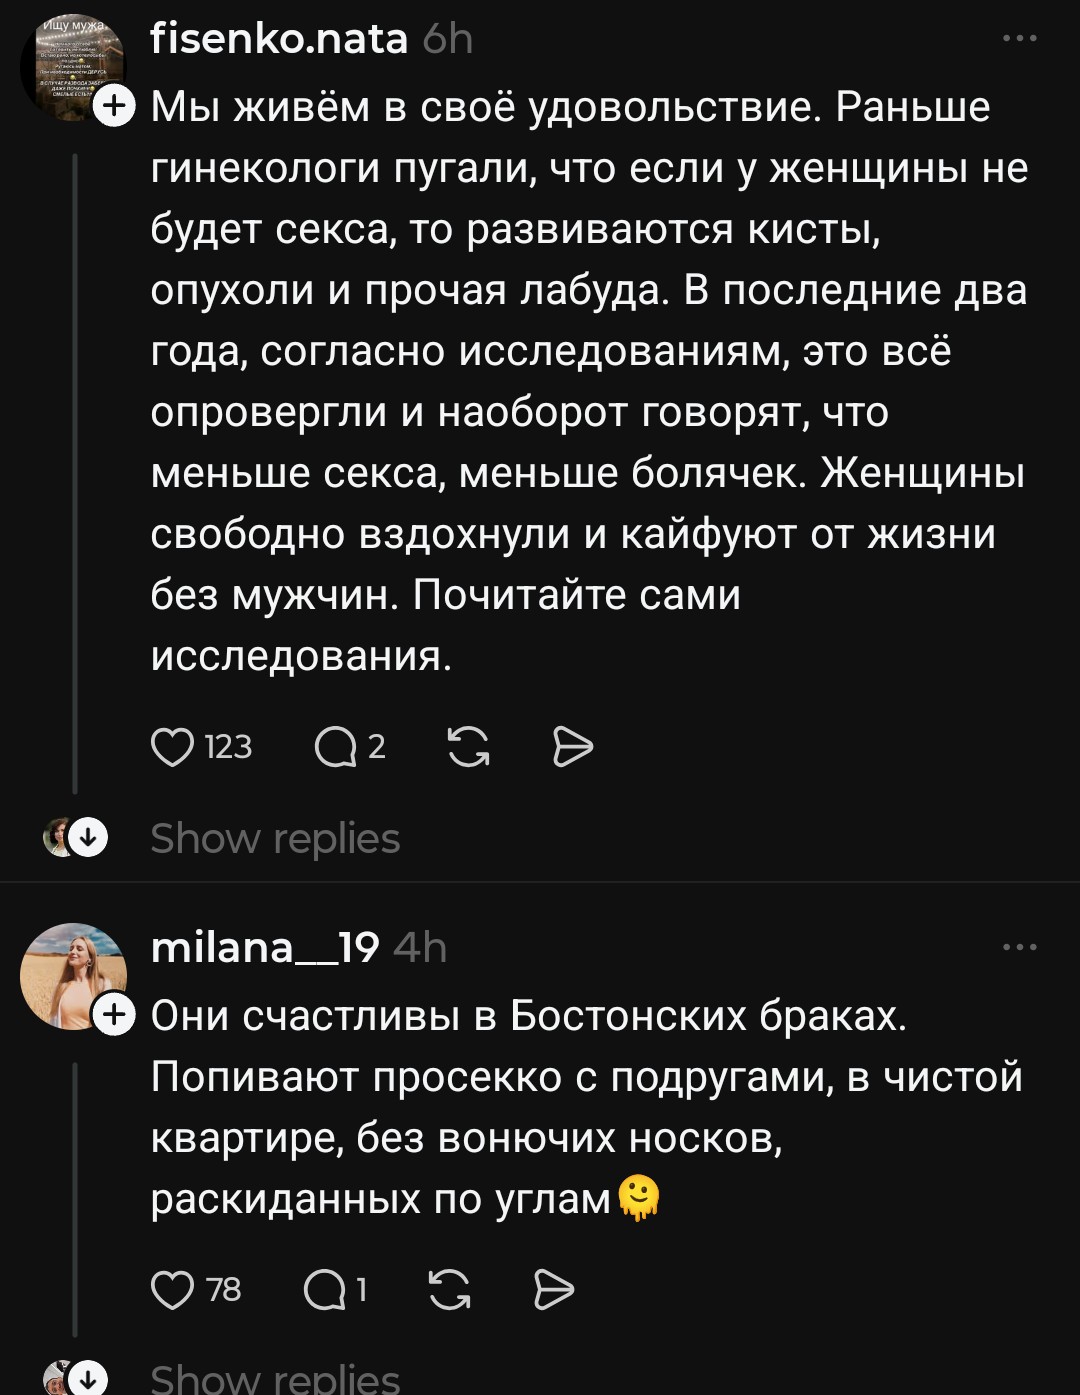Like the milana__19 post
1080x1395 pixels.
coord(173,1290)
